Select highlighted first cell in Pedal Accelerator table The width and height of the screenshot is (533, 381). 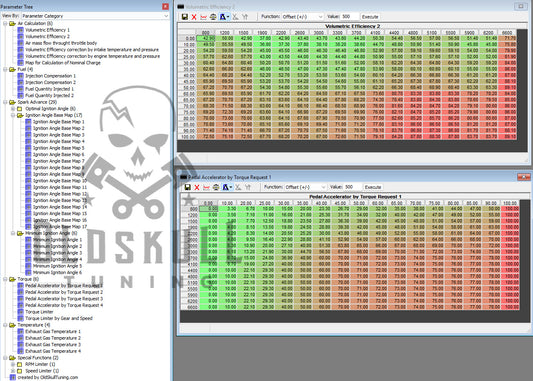click(209, 209)
